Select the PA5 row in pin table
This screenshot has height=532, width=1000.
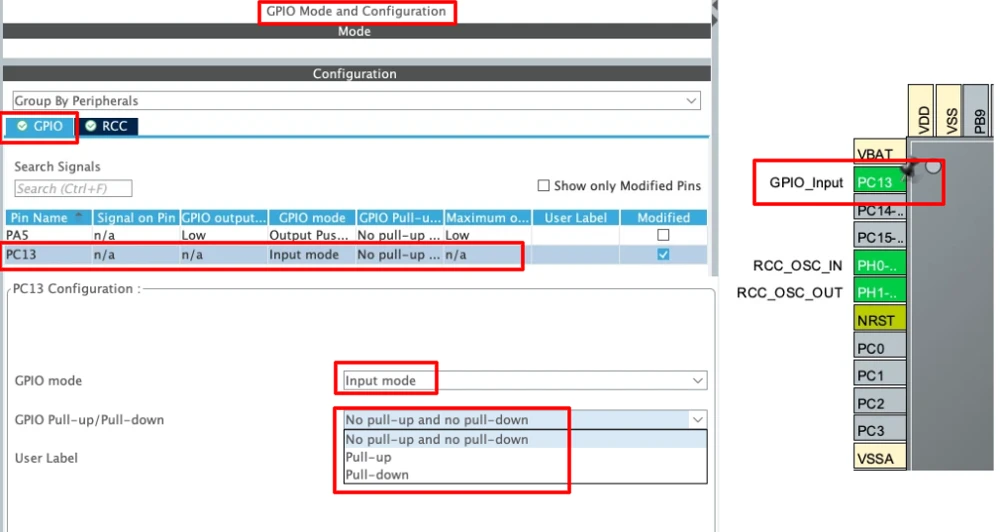(x=357, y=235)
